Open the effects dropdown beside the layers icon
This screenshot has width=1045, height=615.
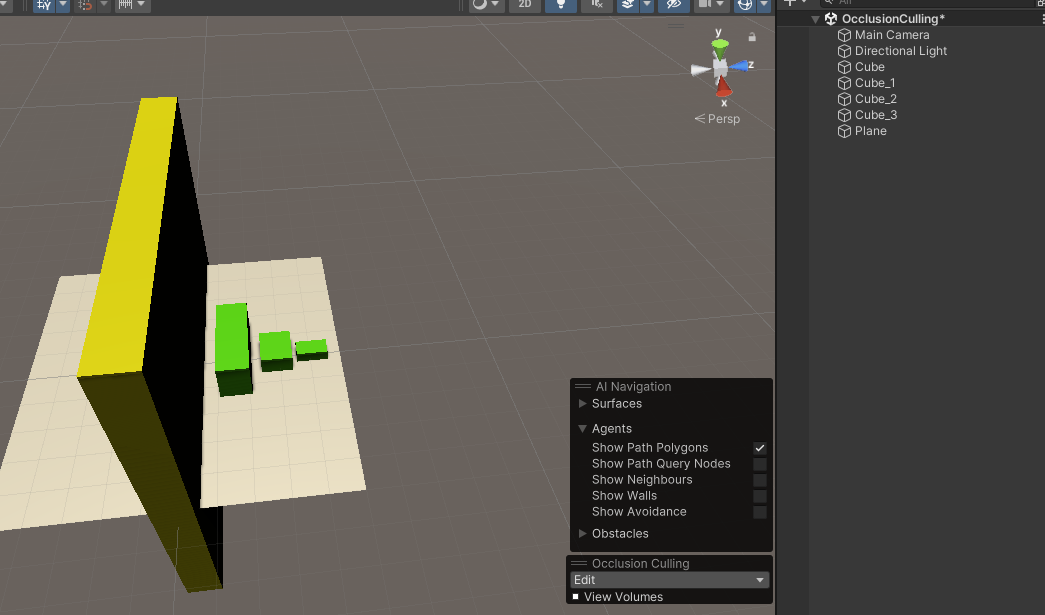click(646, 5)
